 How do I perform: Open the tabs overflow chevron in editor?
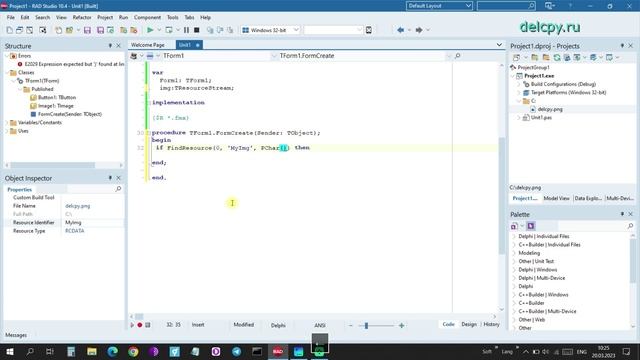499,44
